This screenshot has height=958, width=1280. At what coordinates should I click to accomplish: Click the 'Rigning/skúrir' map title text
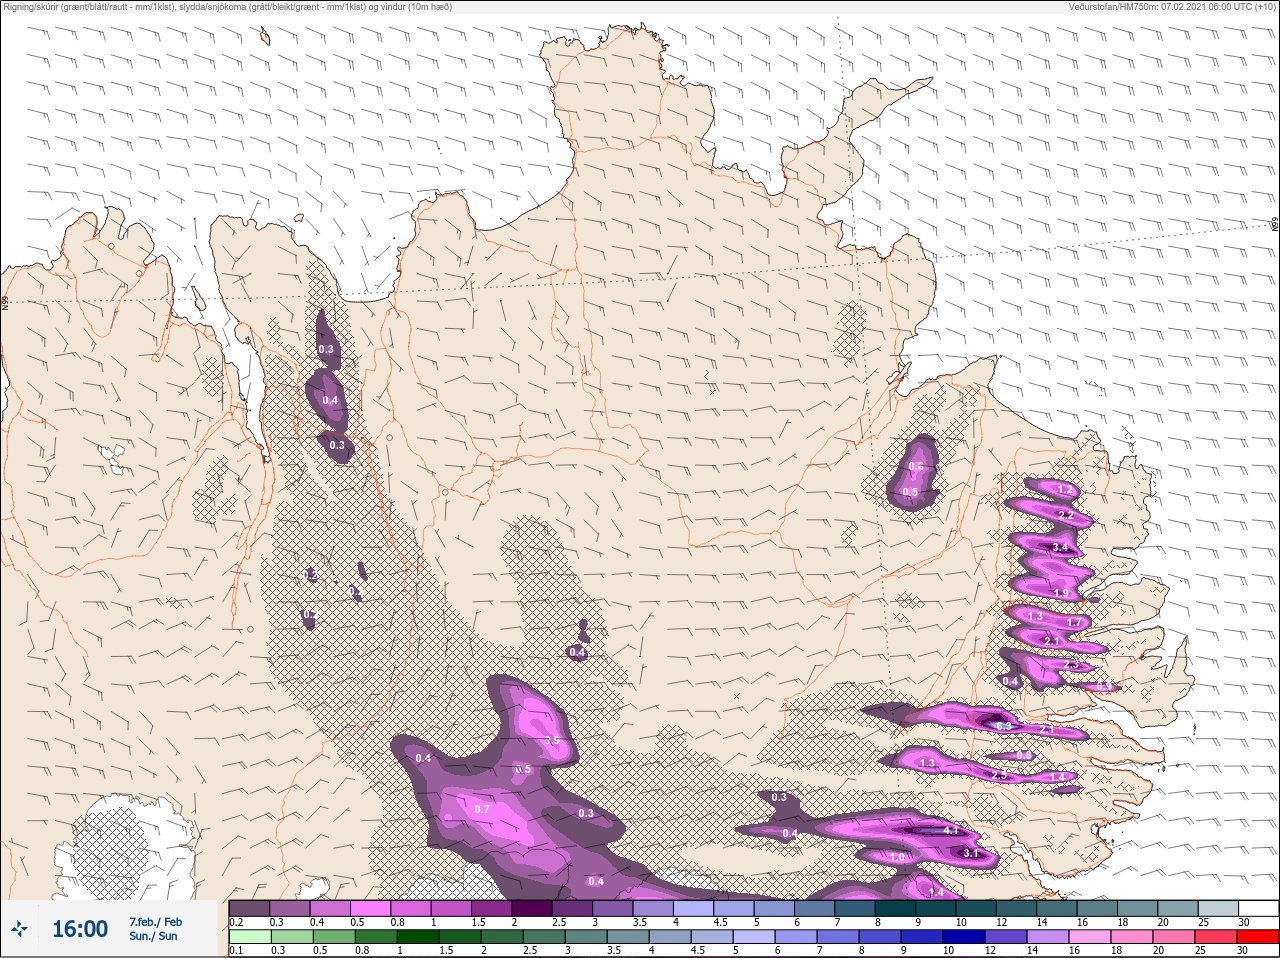pos(38,7)
